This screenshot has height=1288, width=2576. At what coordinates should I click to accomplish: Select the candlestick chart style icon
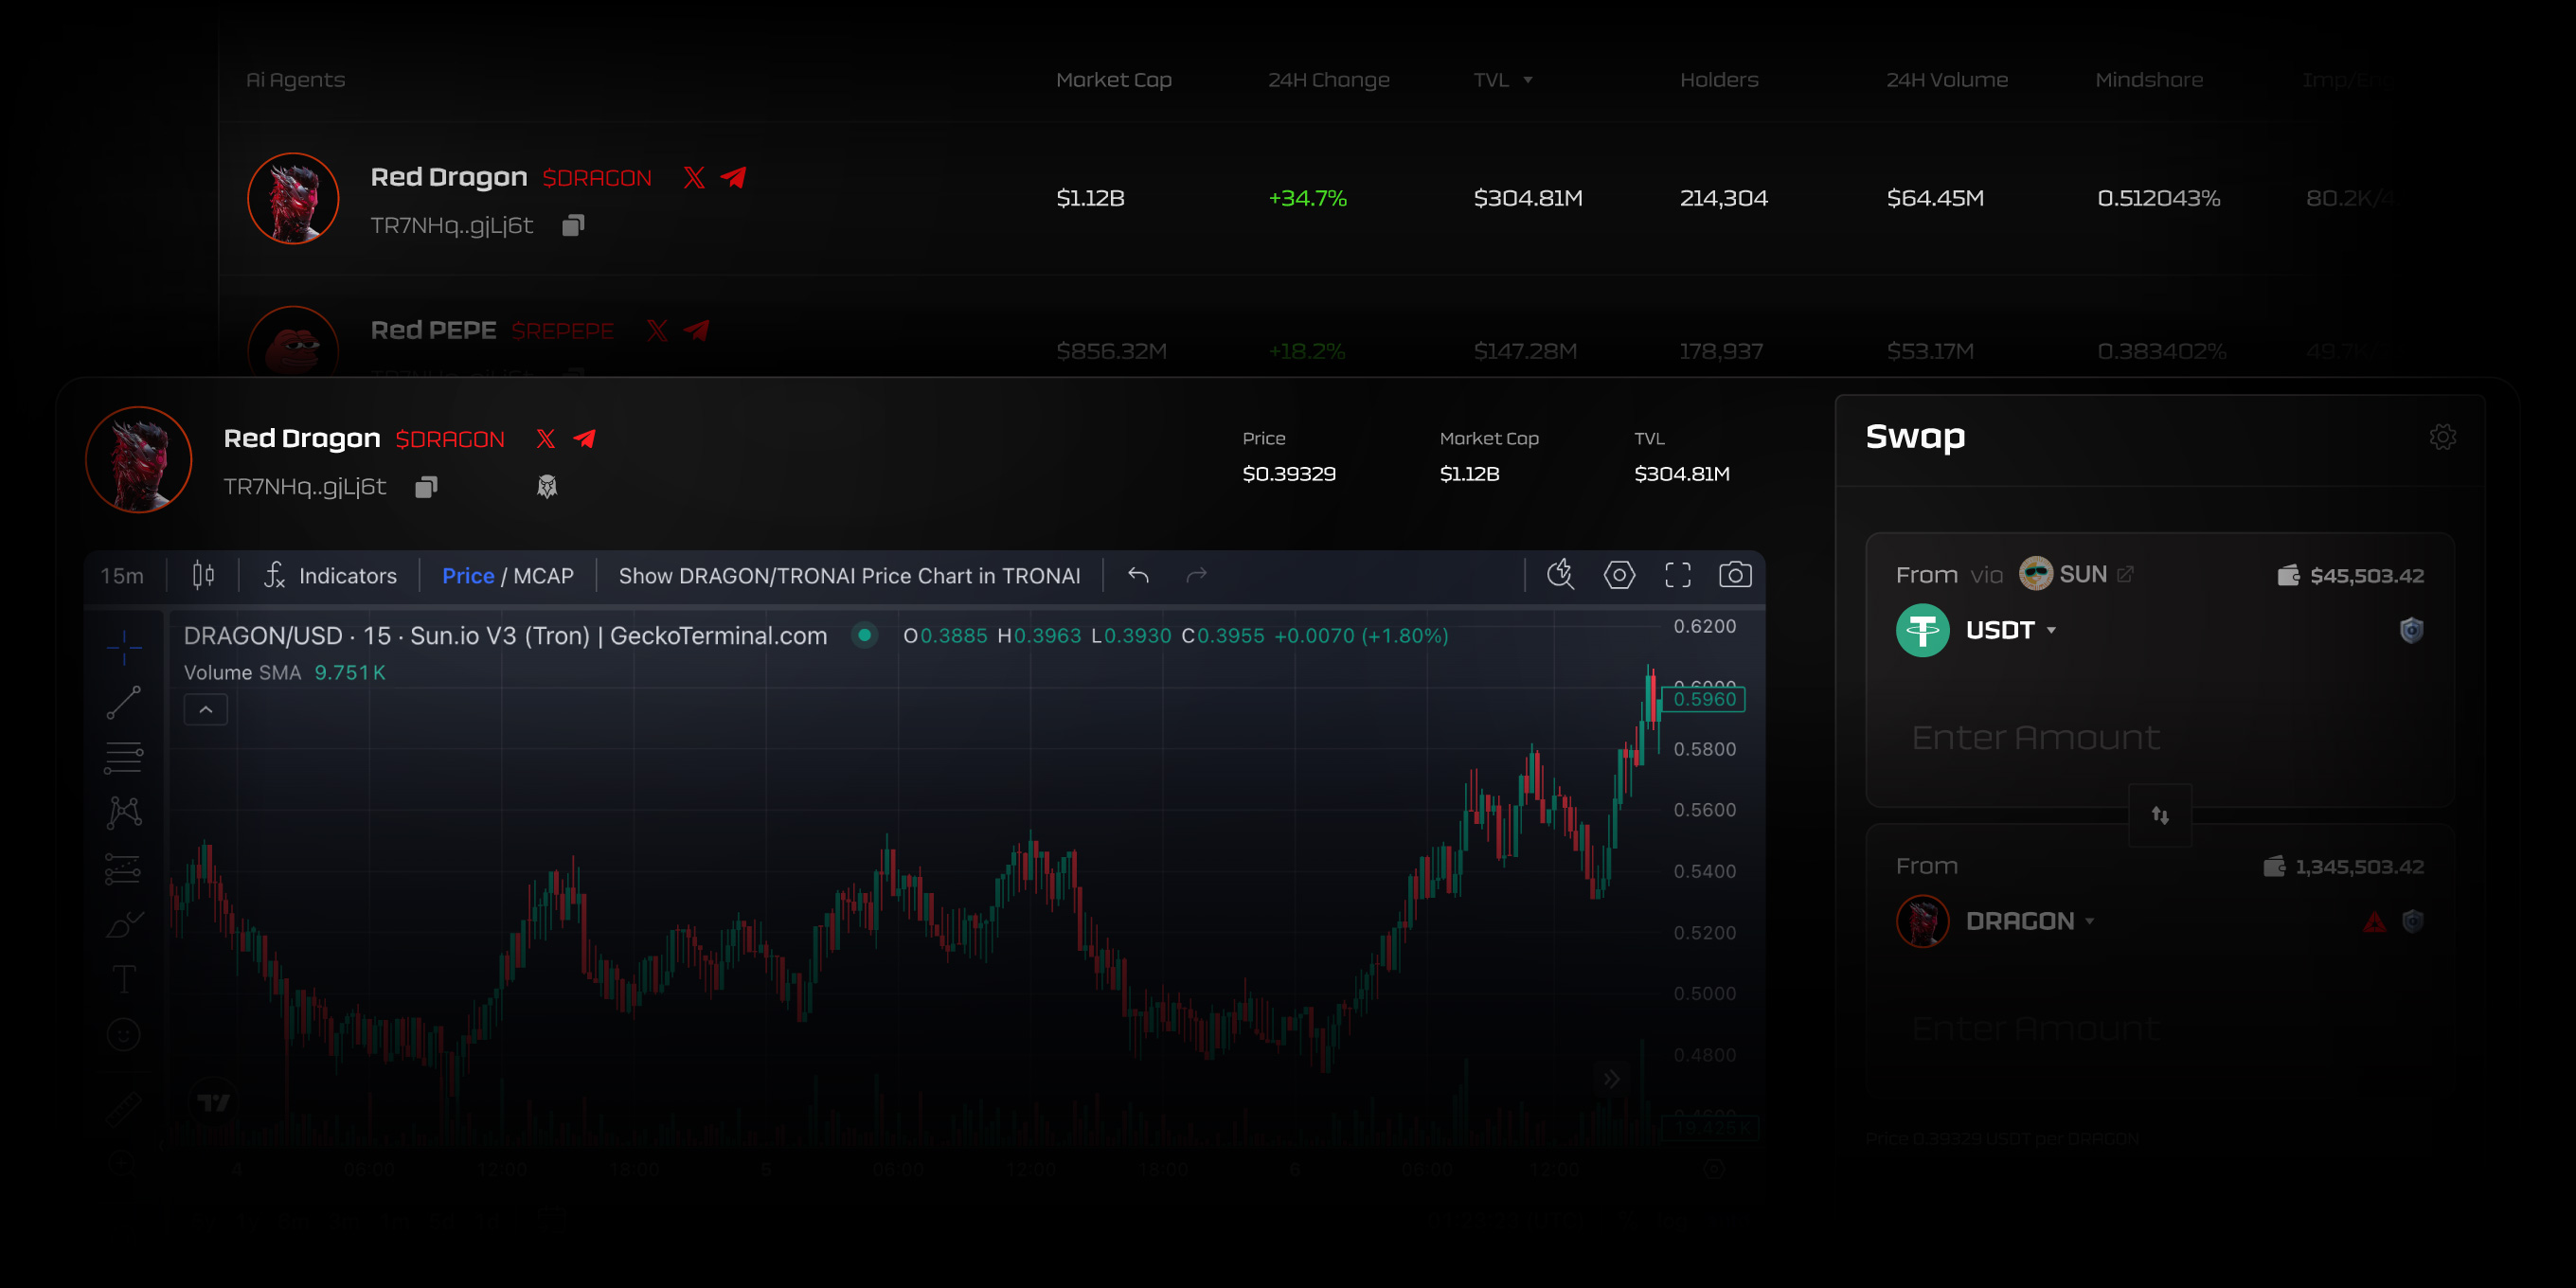point(203,575)
